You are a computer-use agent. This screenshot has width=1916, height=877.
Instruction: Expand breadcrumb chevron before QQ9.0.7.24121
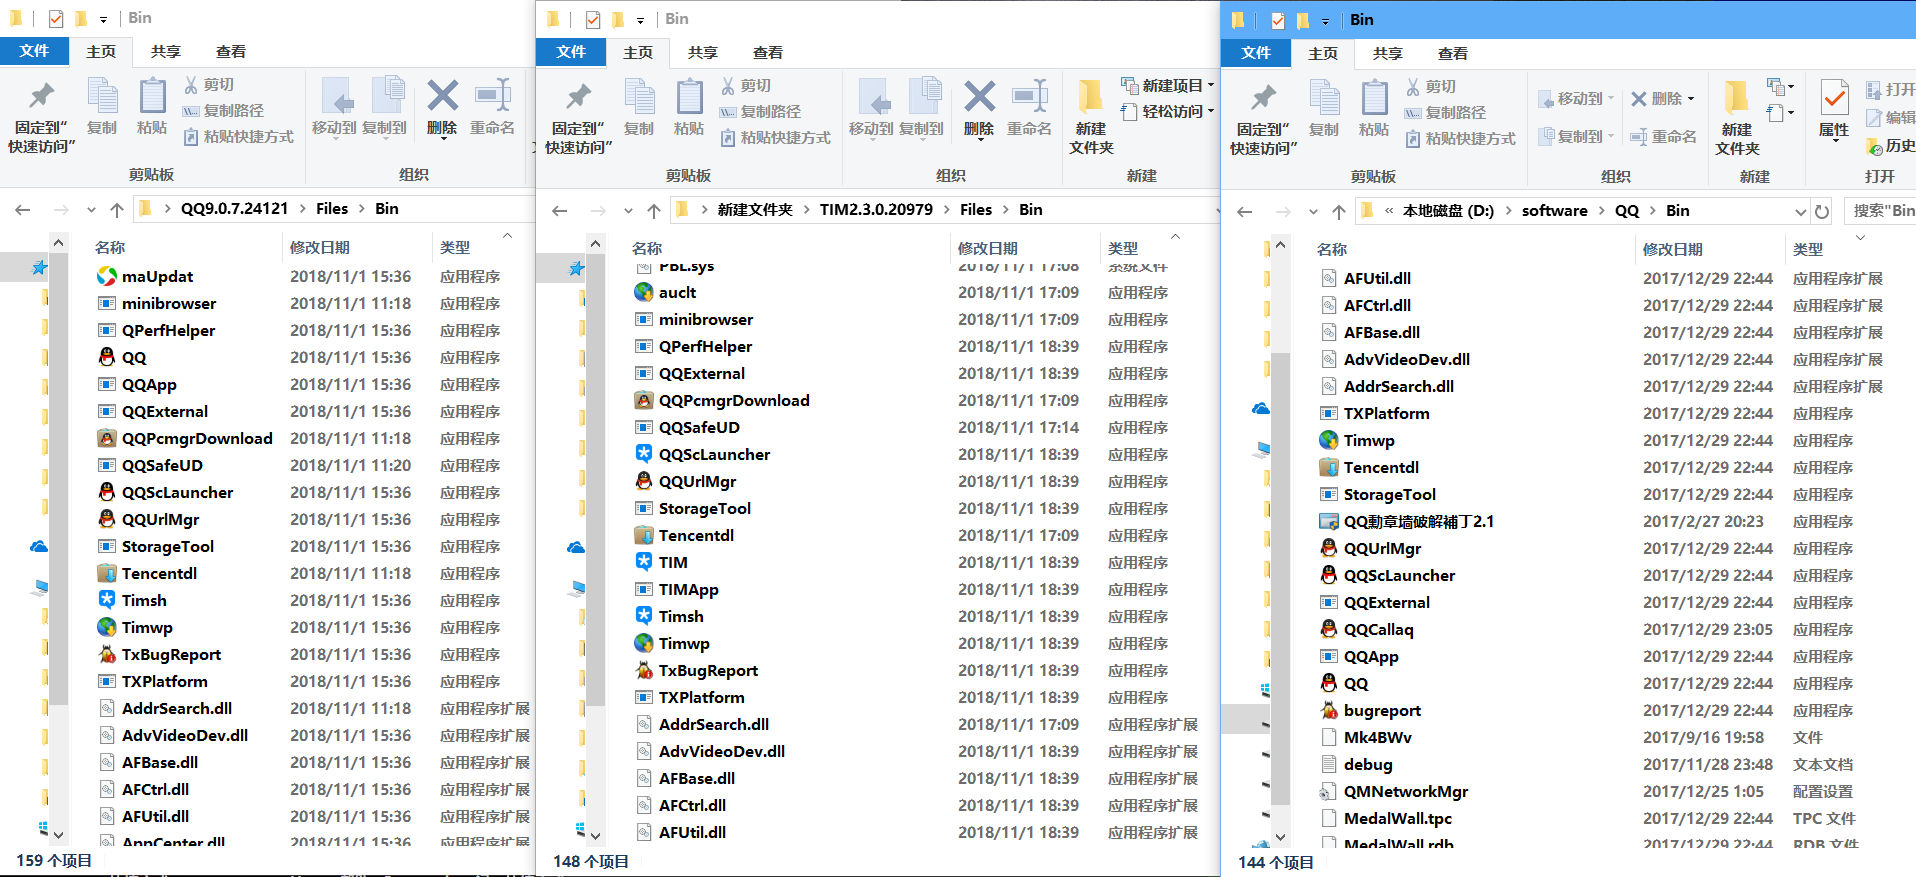click(x=166, y=208)
